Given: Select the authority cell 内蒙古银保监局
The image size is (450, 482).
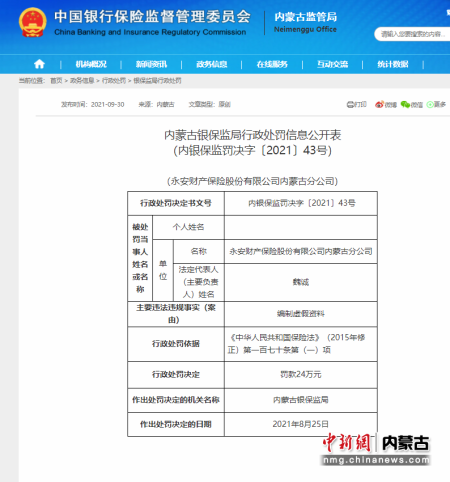Looking at the screenshot, I should coord(301,400).
